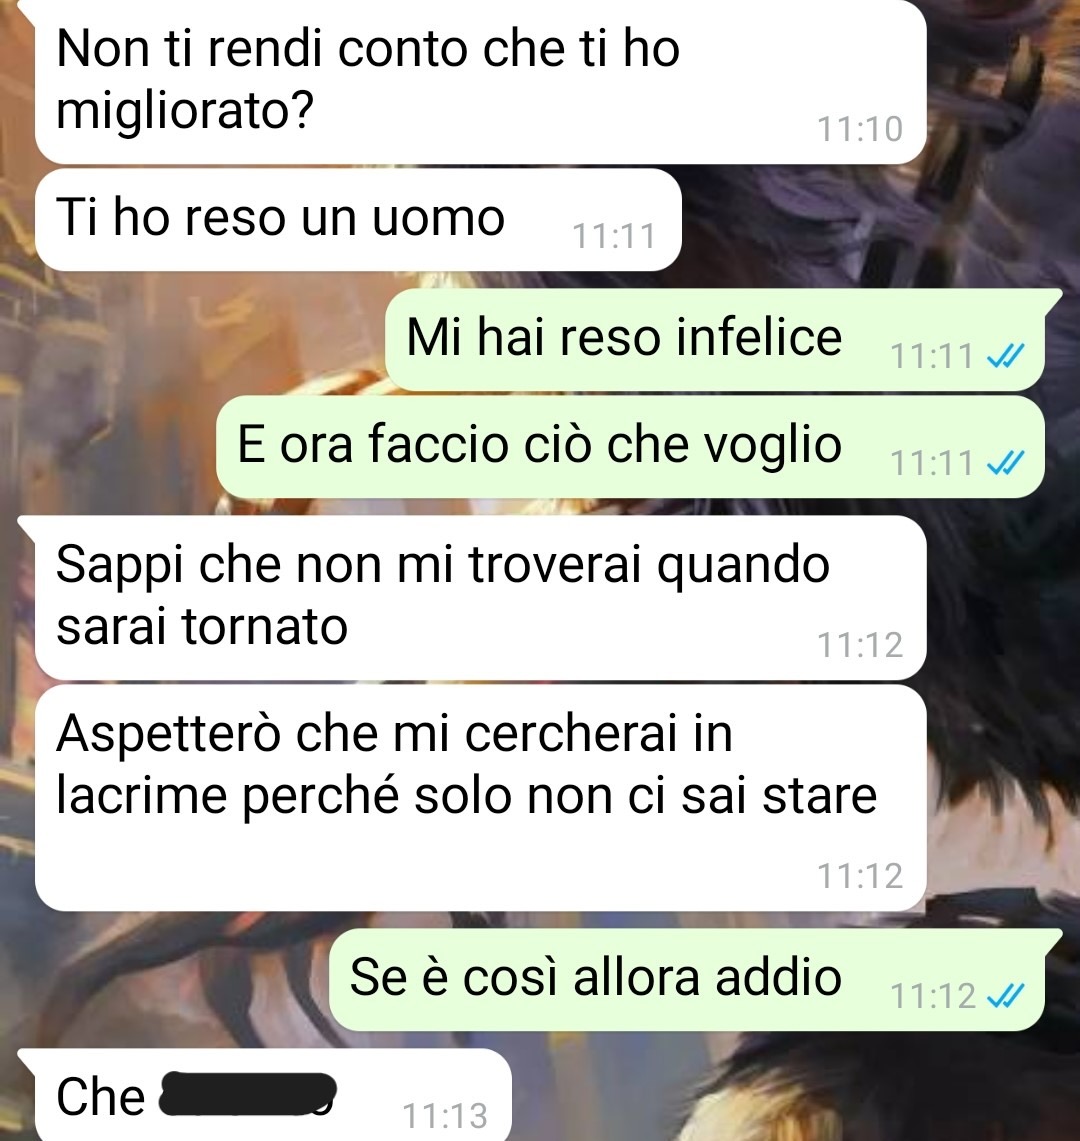
Task: Tap the "Ti ho reso un uomo" message bubble
Action: pyautogui.click(x=358, y=220)
